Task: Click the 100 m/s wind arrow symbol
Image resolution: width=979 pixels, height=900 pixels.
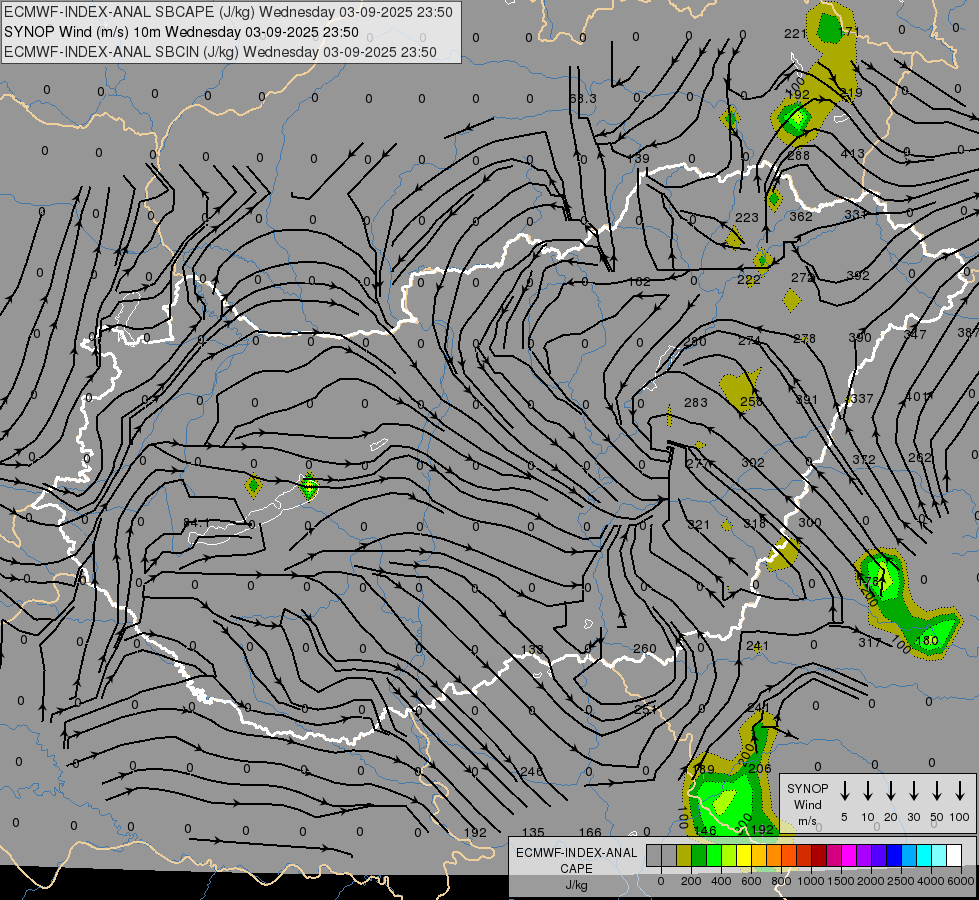Action: click(960, 790)
